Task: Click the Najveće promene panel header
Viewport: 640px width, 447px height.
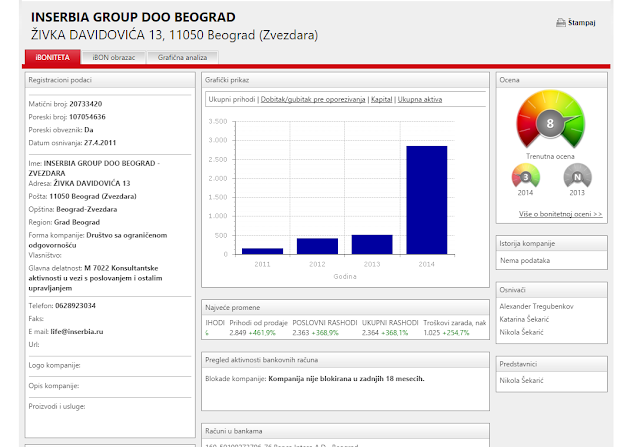Action: 345,307
